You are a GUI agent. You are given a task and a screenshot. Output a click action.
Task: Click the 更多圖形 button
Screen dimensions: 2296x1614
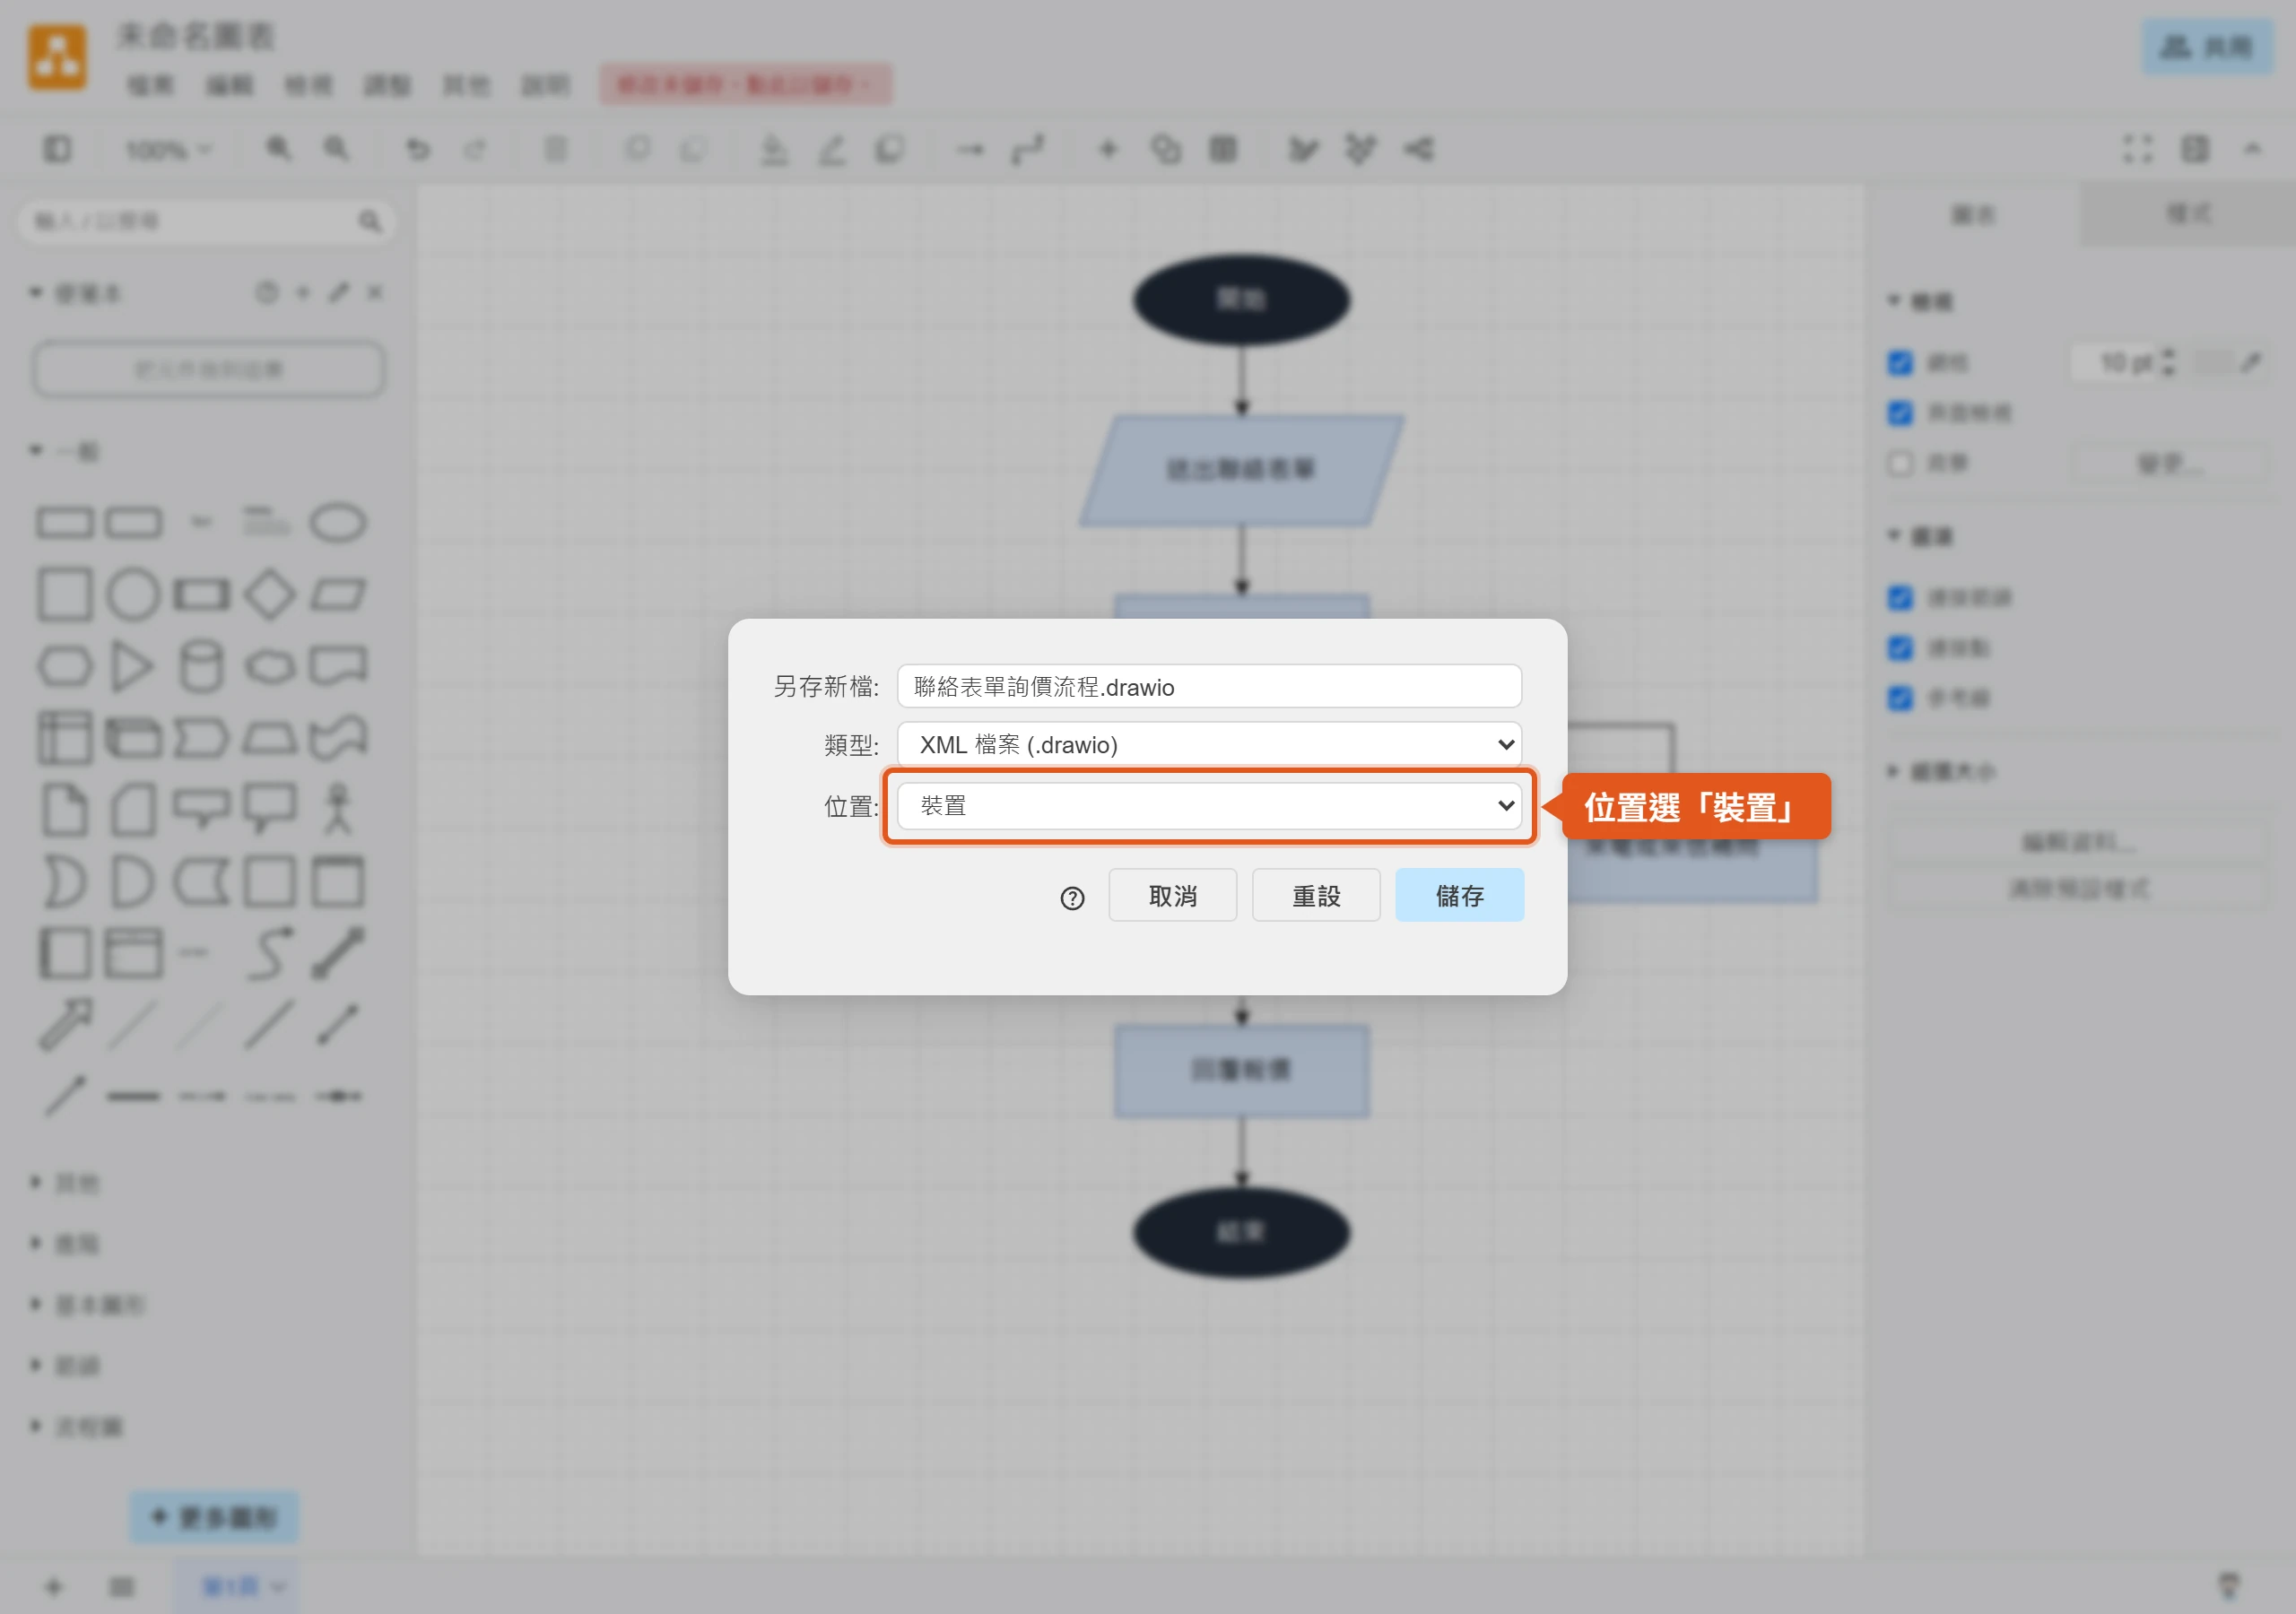point(214,1517)
